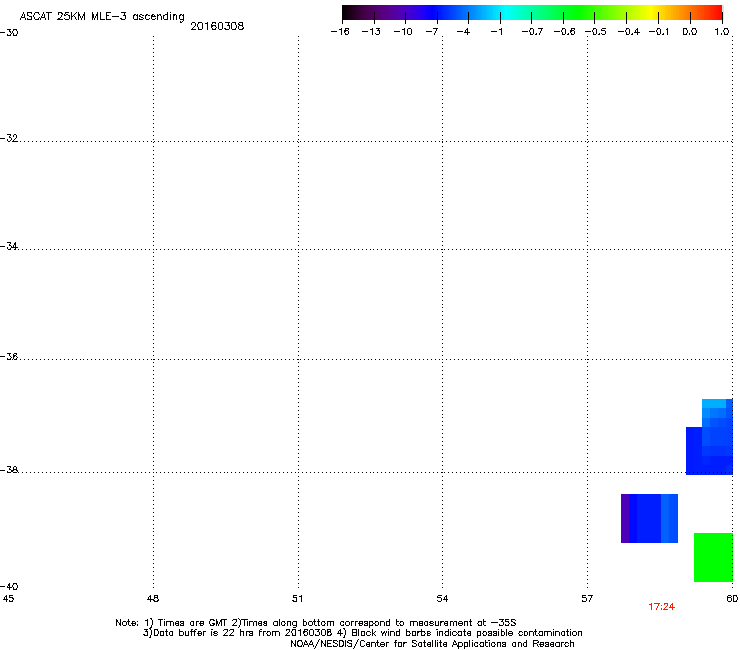
Task: Click longitude label 60 on the bottom axis
Action: pyautogui.click(x=732, y=599)
